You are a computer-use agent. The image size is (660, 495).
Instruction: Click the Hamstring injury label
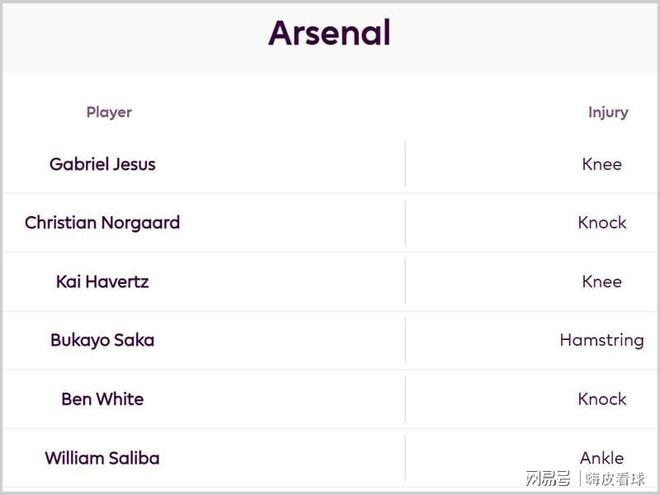[602, 340]
